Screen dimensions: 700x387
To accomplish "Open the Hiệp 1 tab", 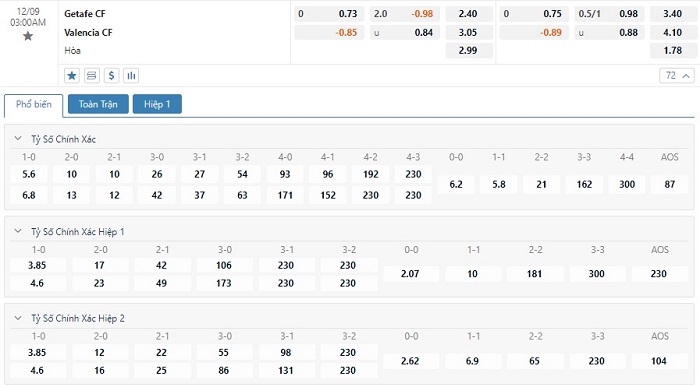I will point(157,104).
